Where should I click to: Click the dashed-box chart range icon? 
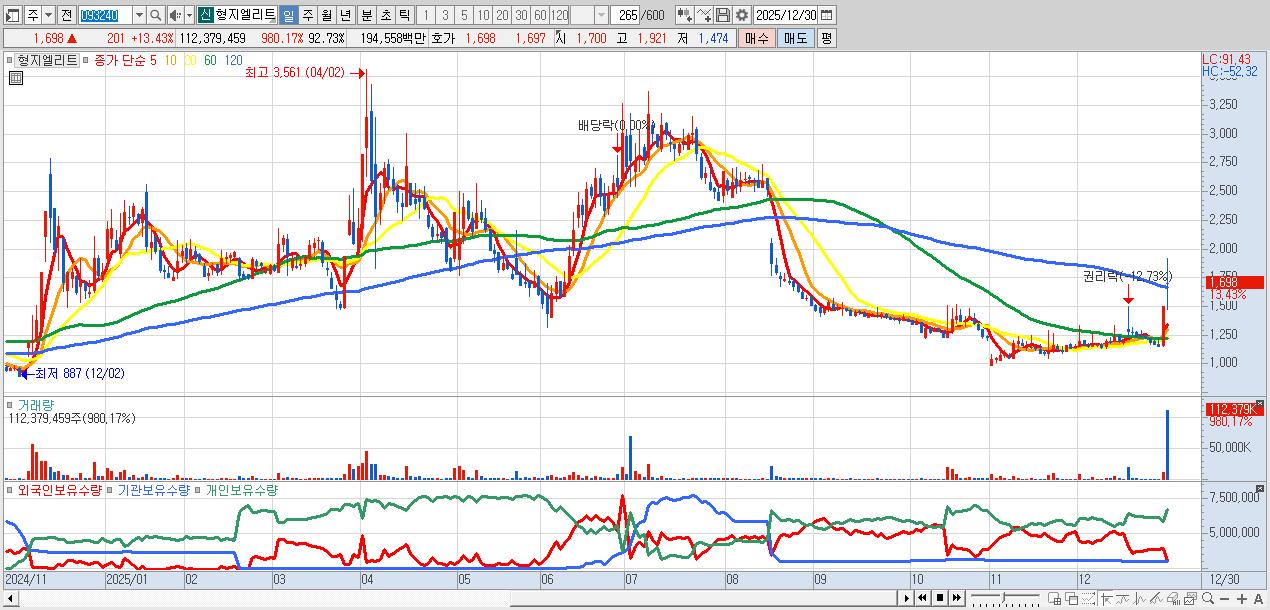tap(1089, 599)
